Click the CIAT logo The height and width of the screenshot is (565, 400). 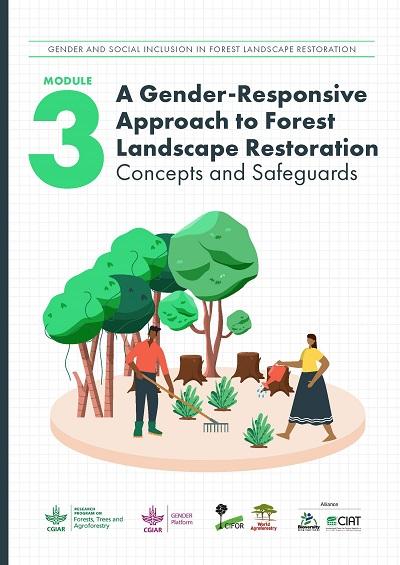pyautogui.click(x=343, y=522)
